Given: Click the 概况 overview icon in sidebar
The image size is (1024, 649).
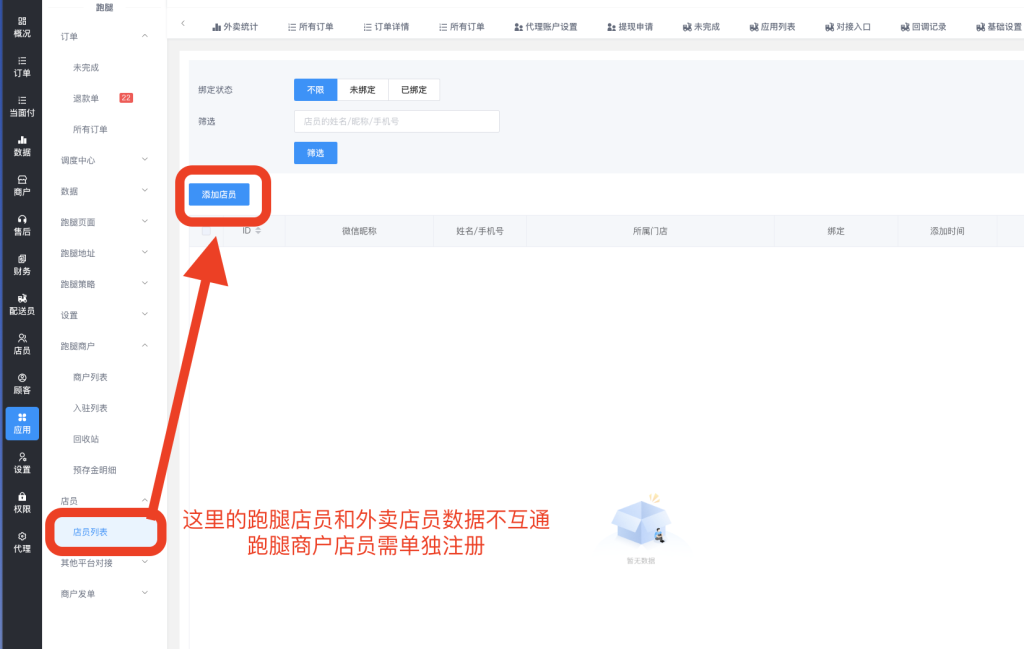Looking at the screenshot, I should [x=21, y=27].
